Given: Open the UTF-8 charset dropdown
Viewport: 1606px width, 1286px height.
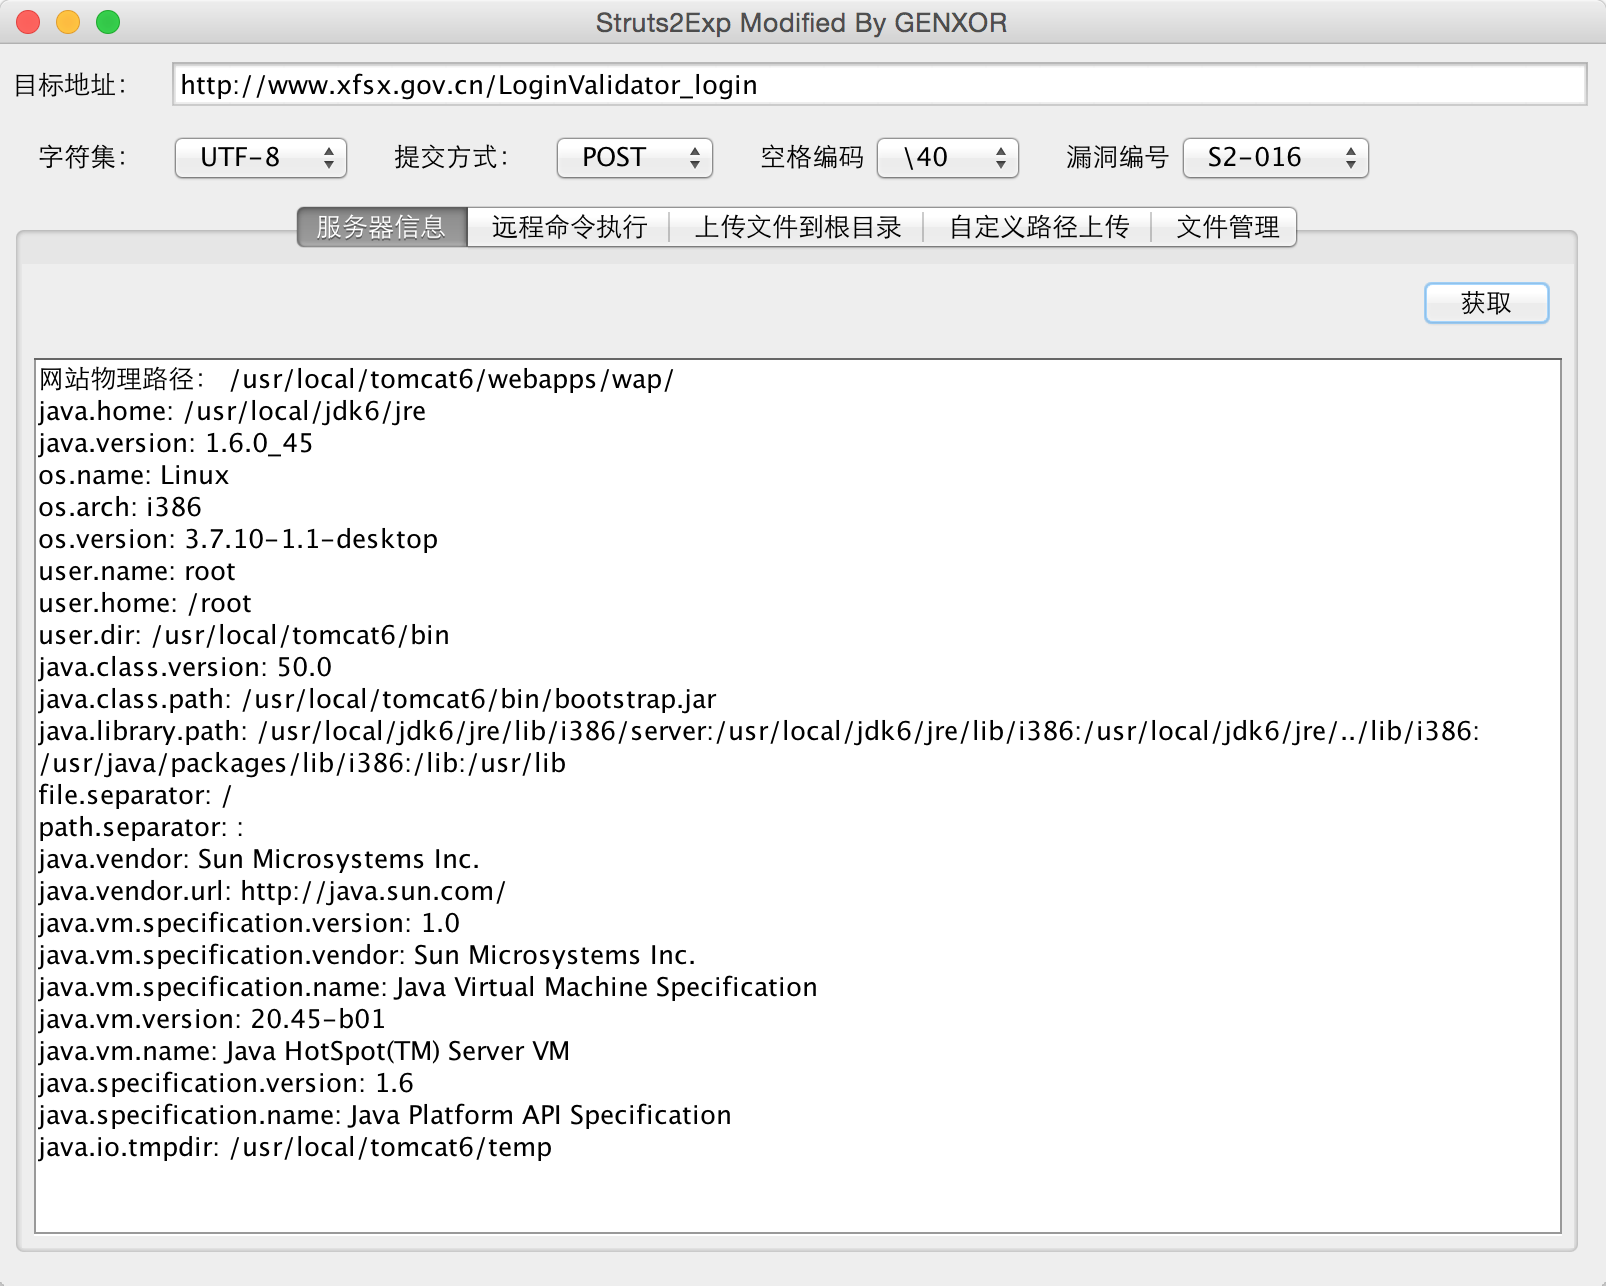Looking at the screenshot, I should click(x=261, y=158).
